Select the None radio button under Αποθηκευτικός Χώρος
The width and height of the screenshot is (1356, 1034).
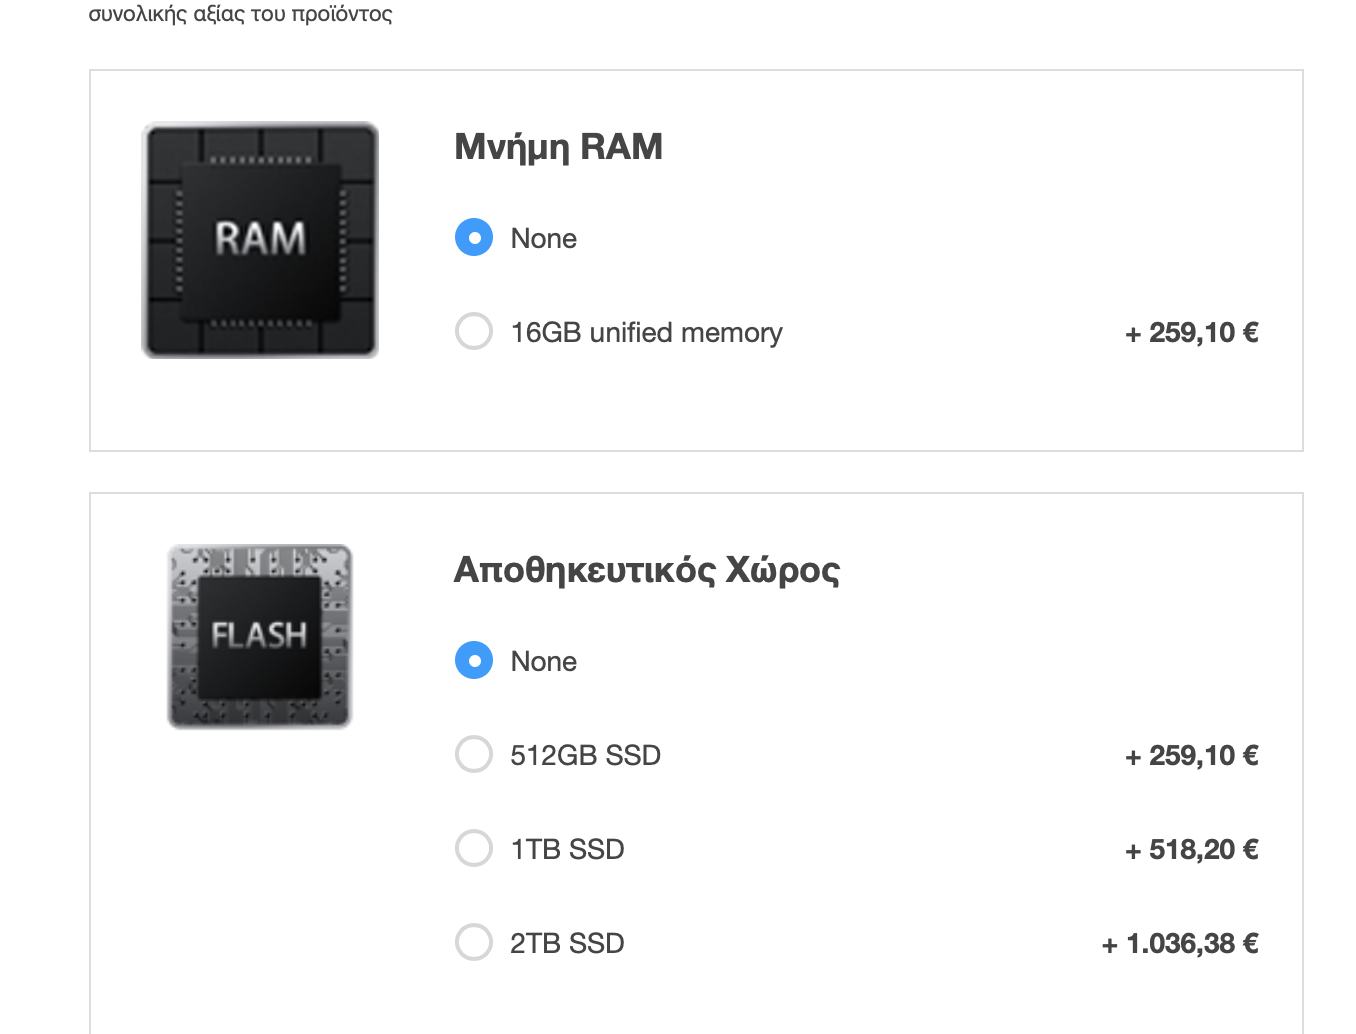pos(474,661)
